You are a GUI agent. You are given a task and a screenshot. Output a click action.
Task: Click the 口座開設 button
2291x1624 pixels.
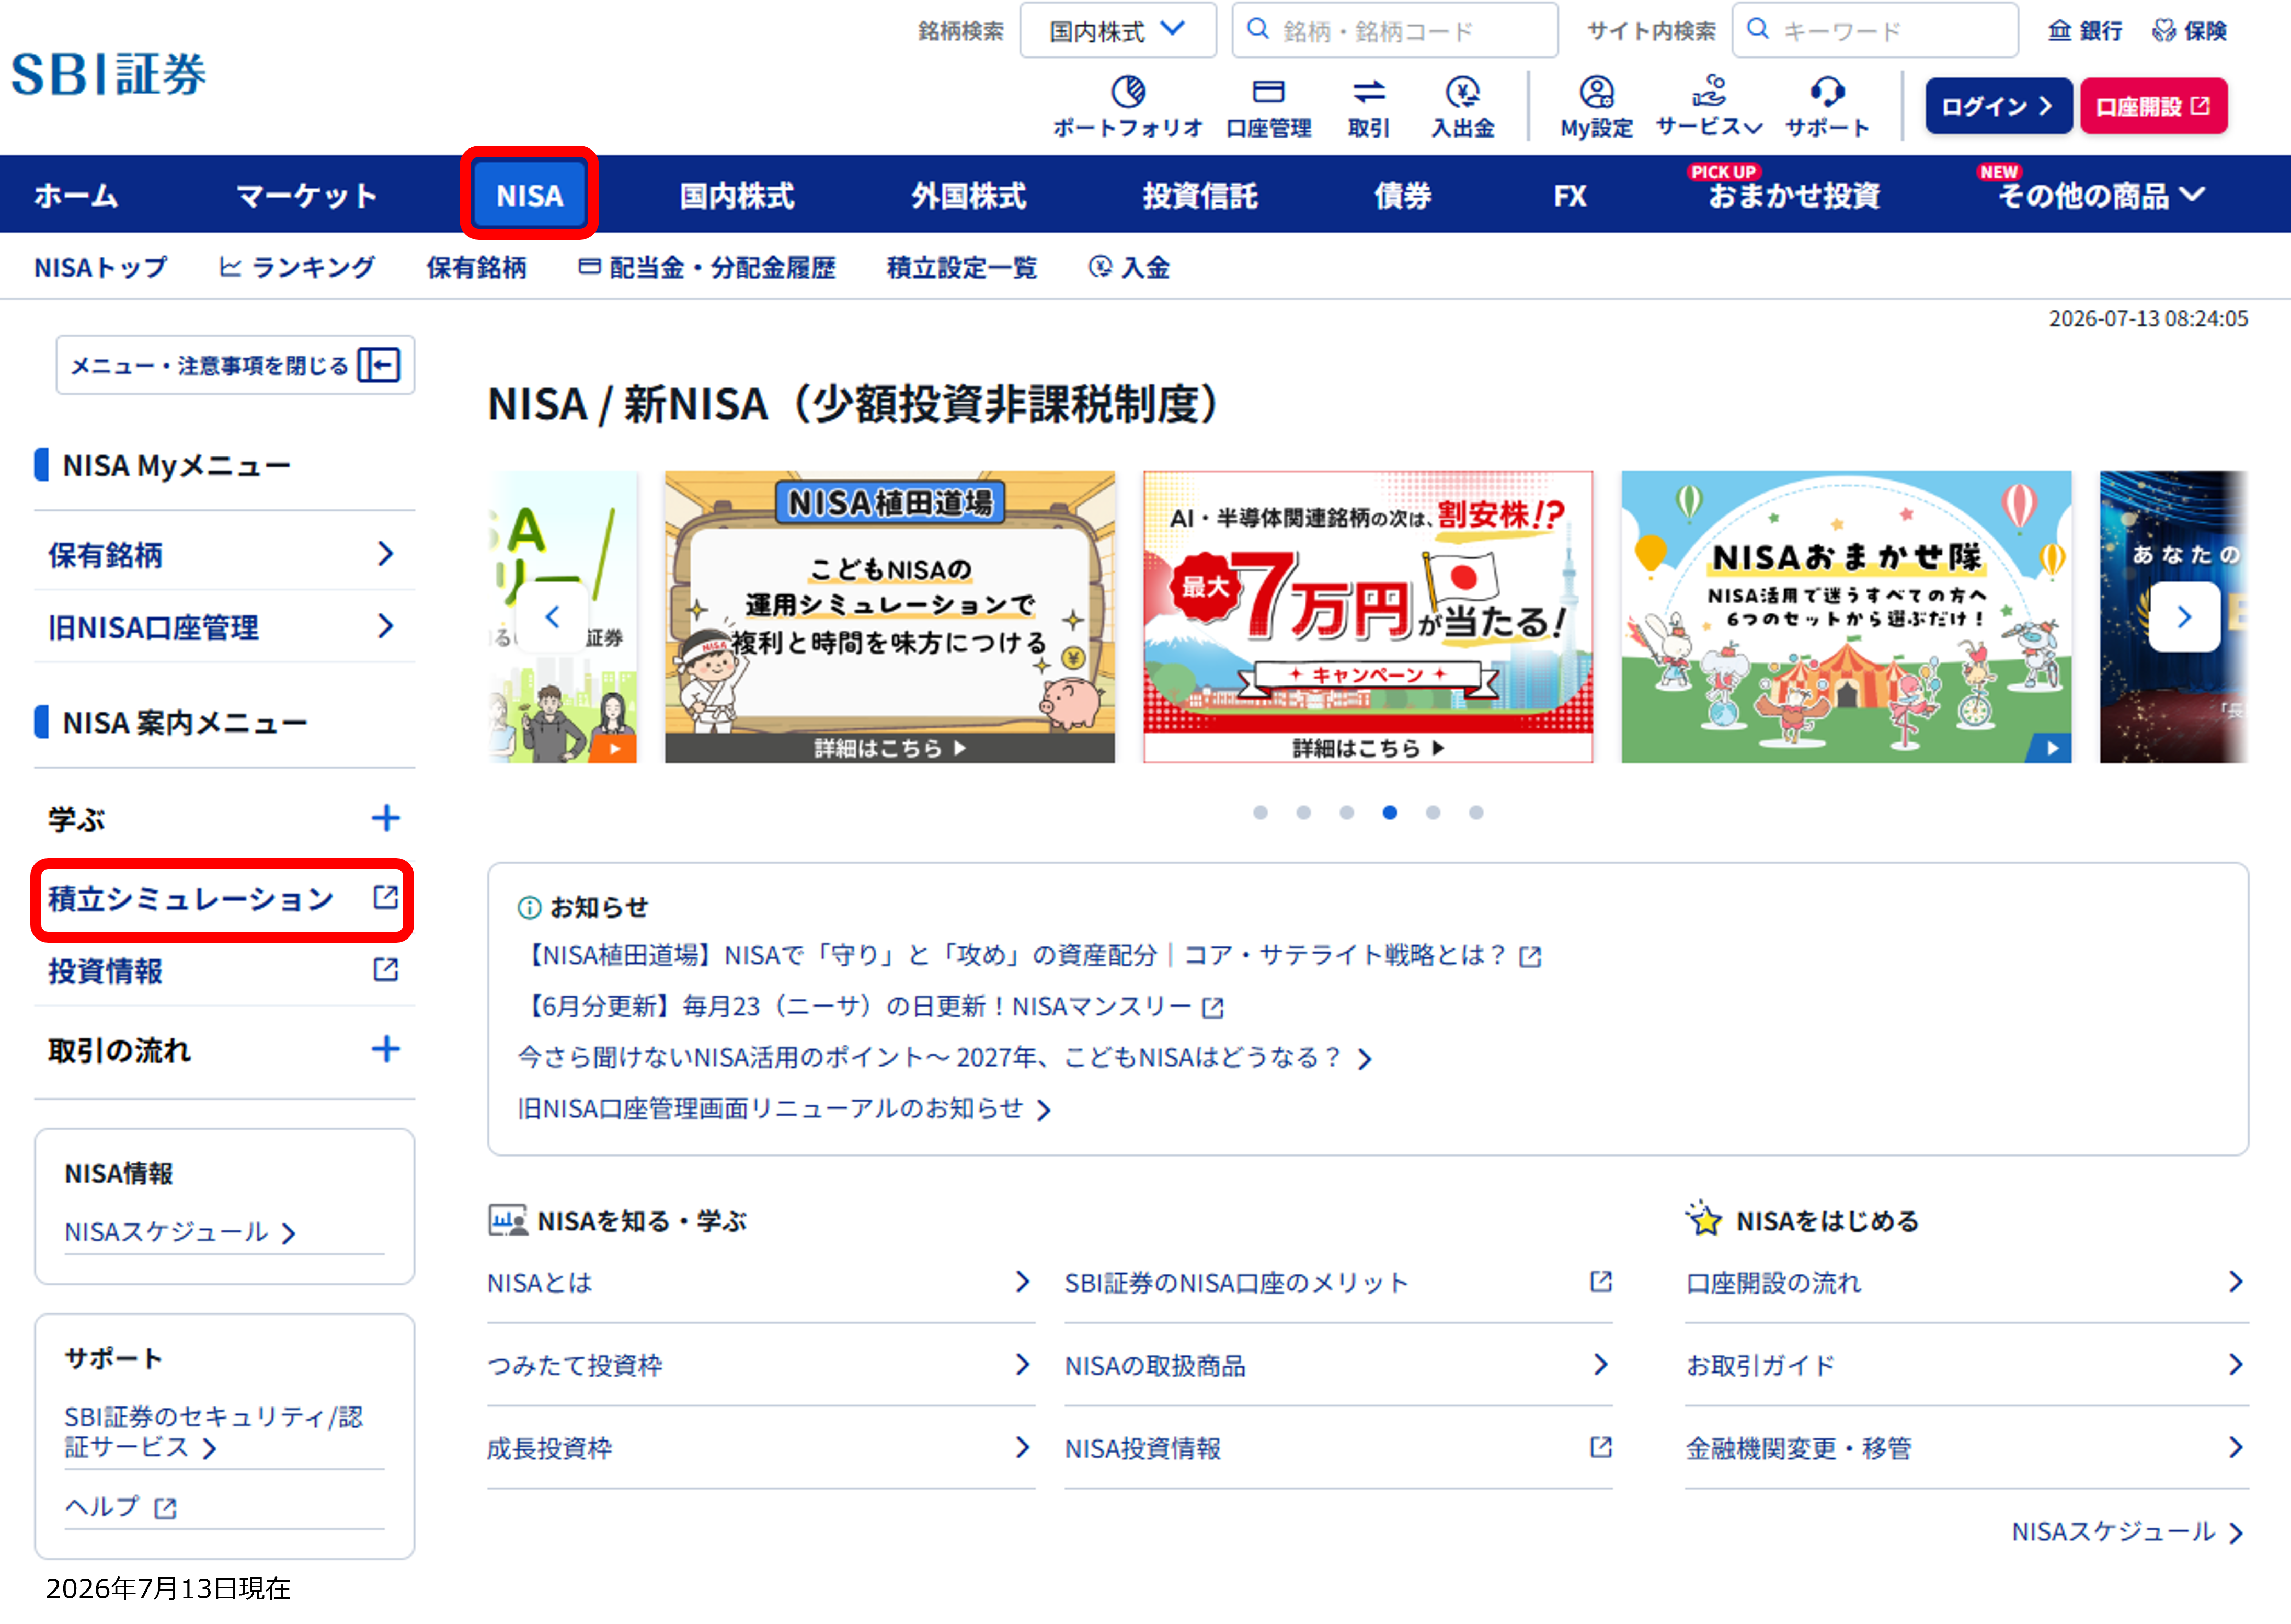[x=2153, y=106]
